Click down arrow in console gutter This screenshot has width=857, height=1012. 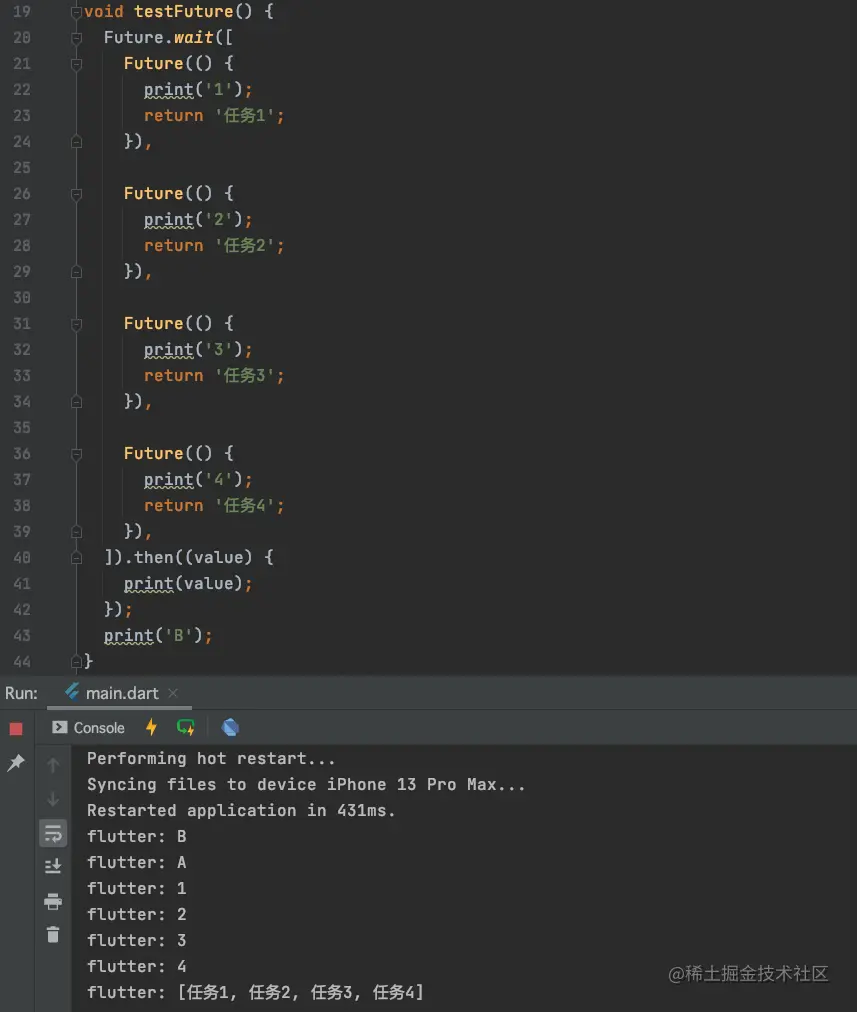coord(53,799)
